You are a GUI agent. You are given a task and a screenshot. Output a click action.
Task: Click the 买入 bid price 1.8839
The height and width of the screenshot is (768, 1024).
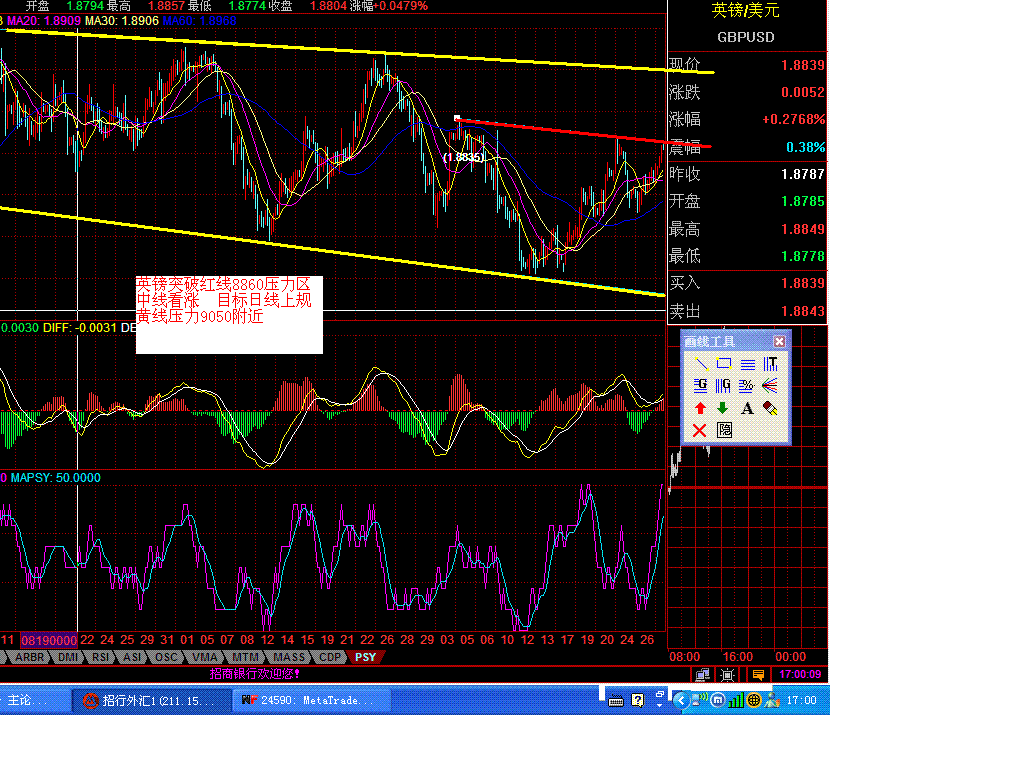tap(803, 283)
